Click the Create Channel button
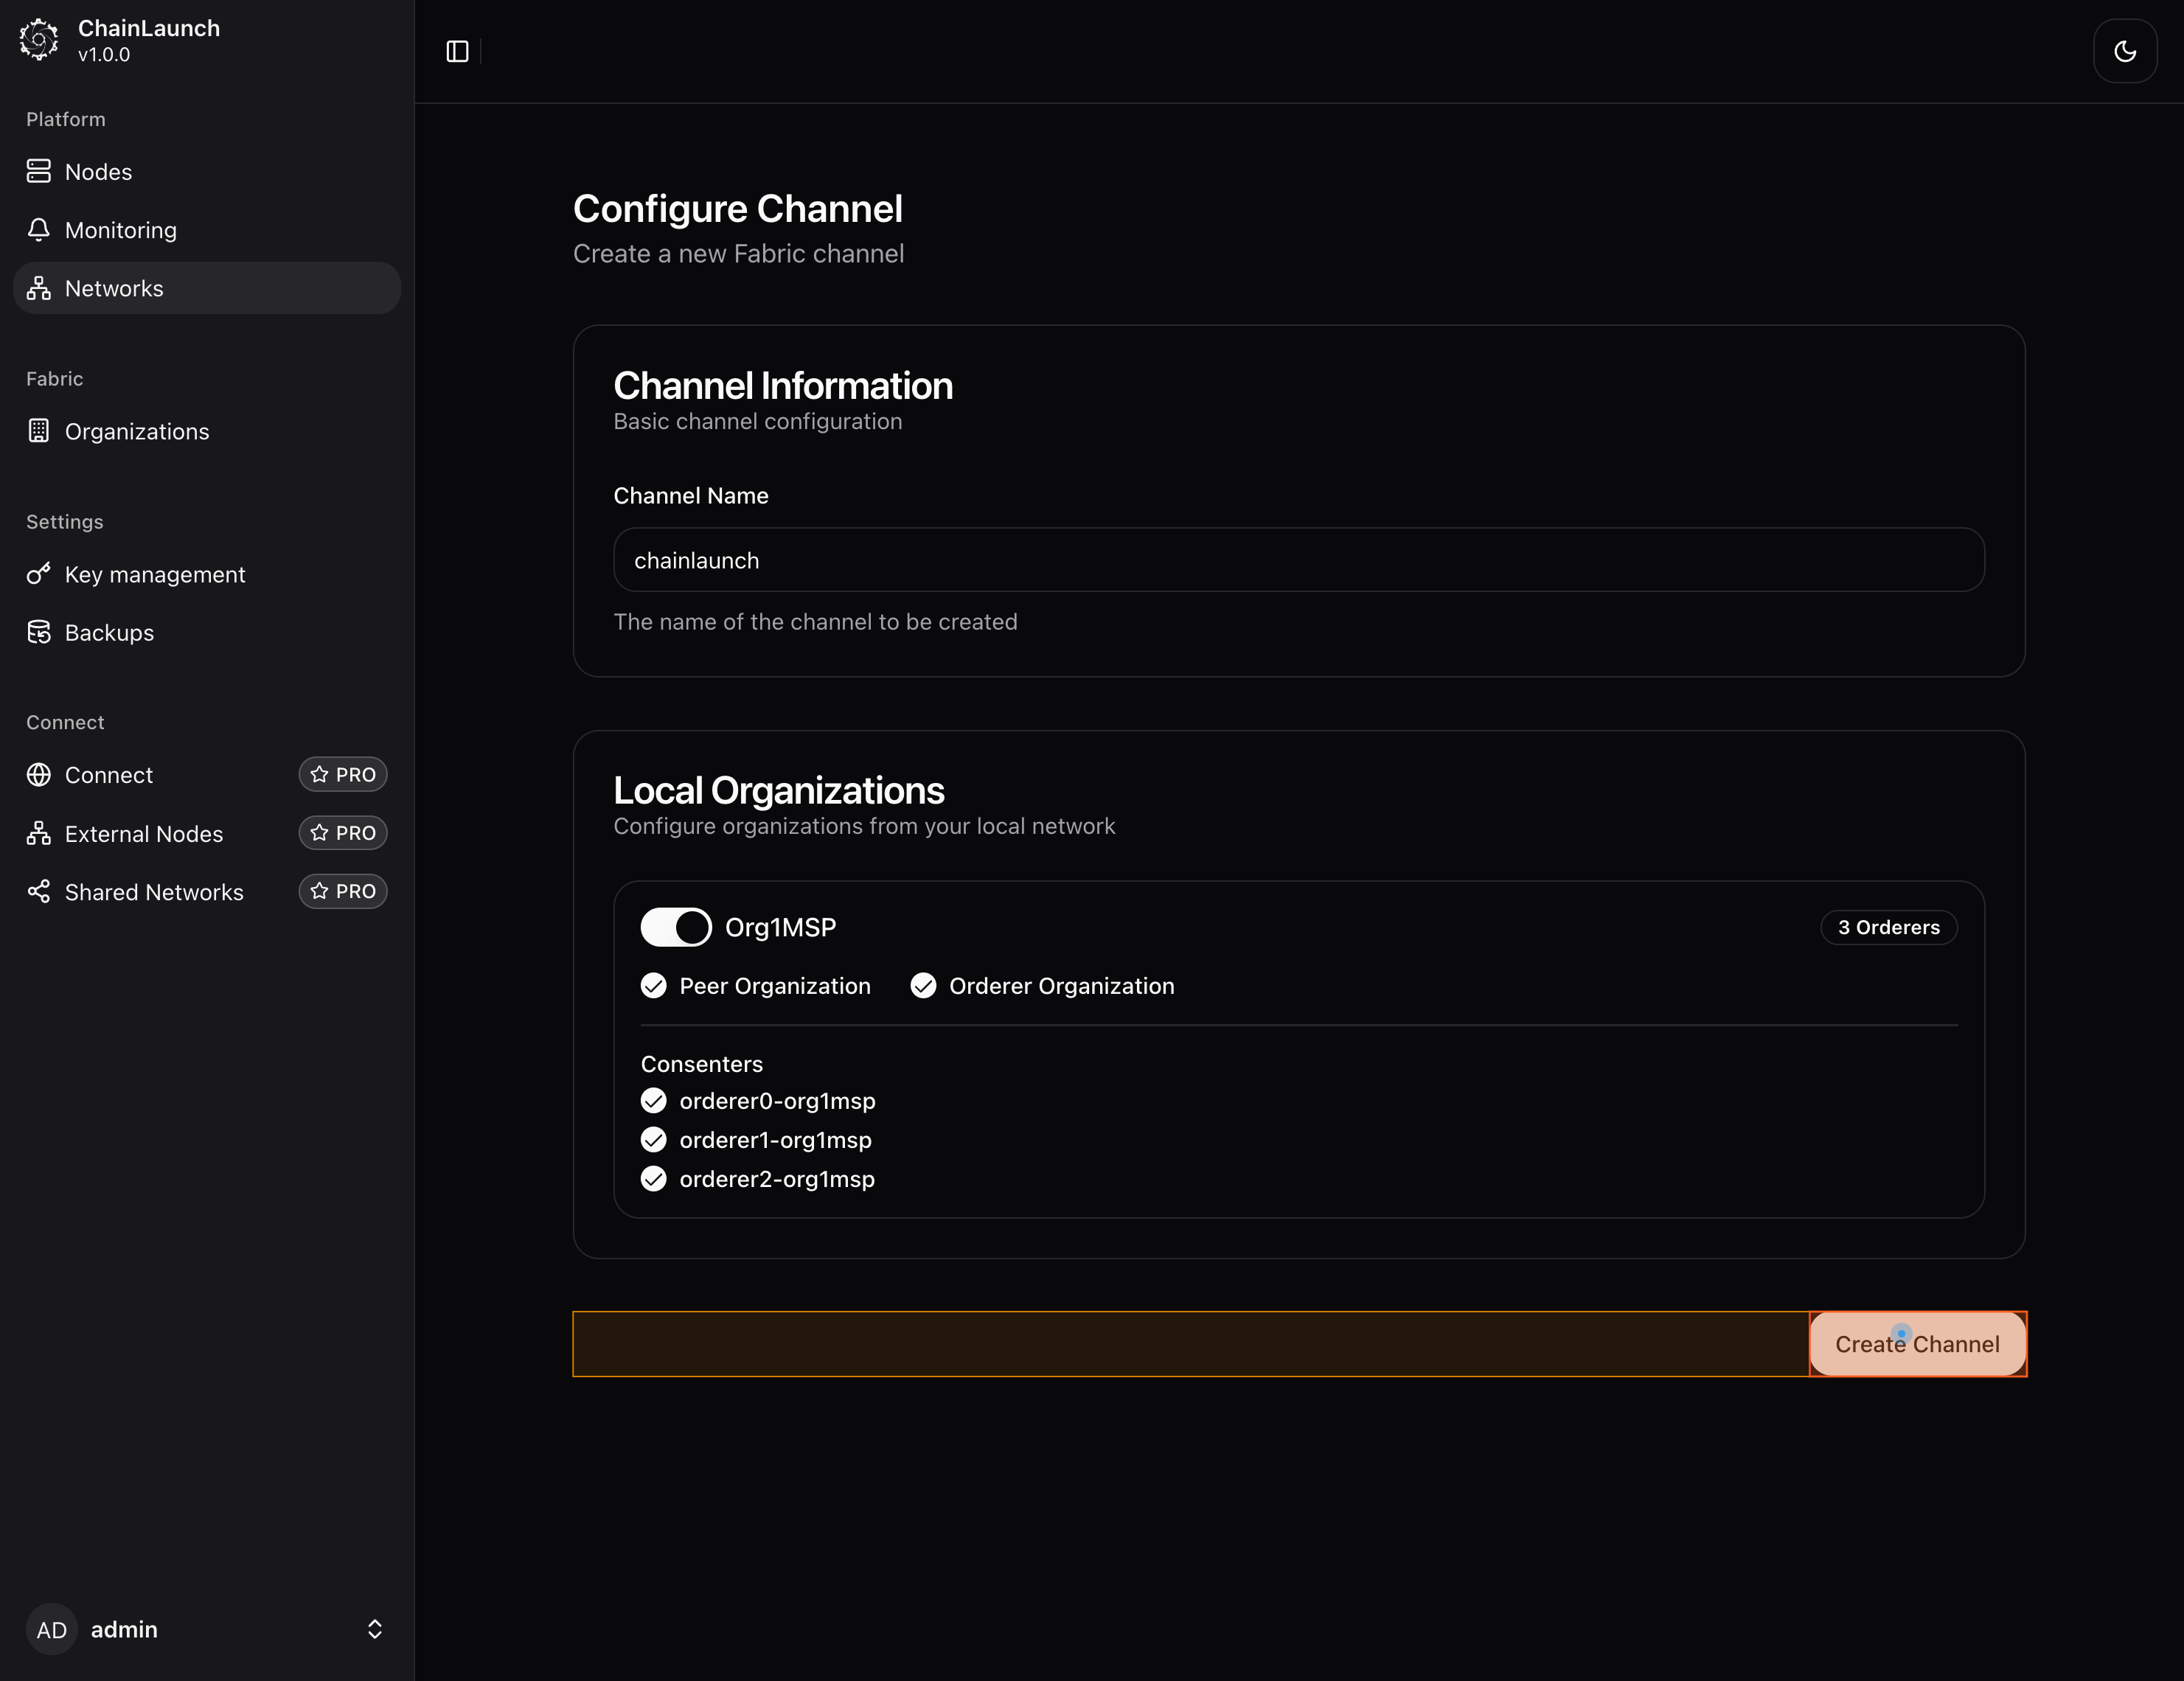The image size is (2184, 1681). pos(1917,1344)
